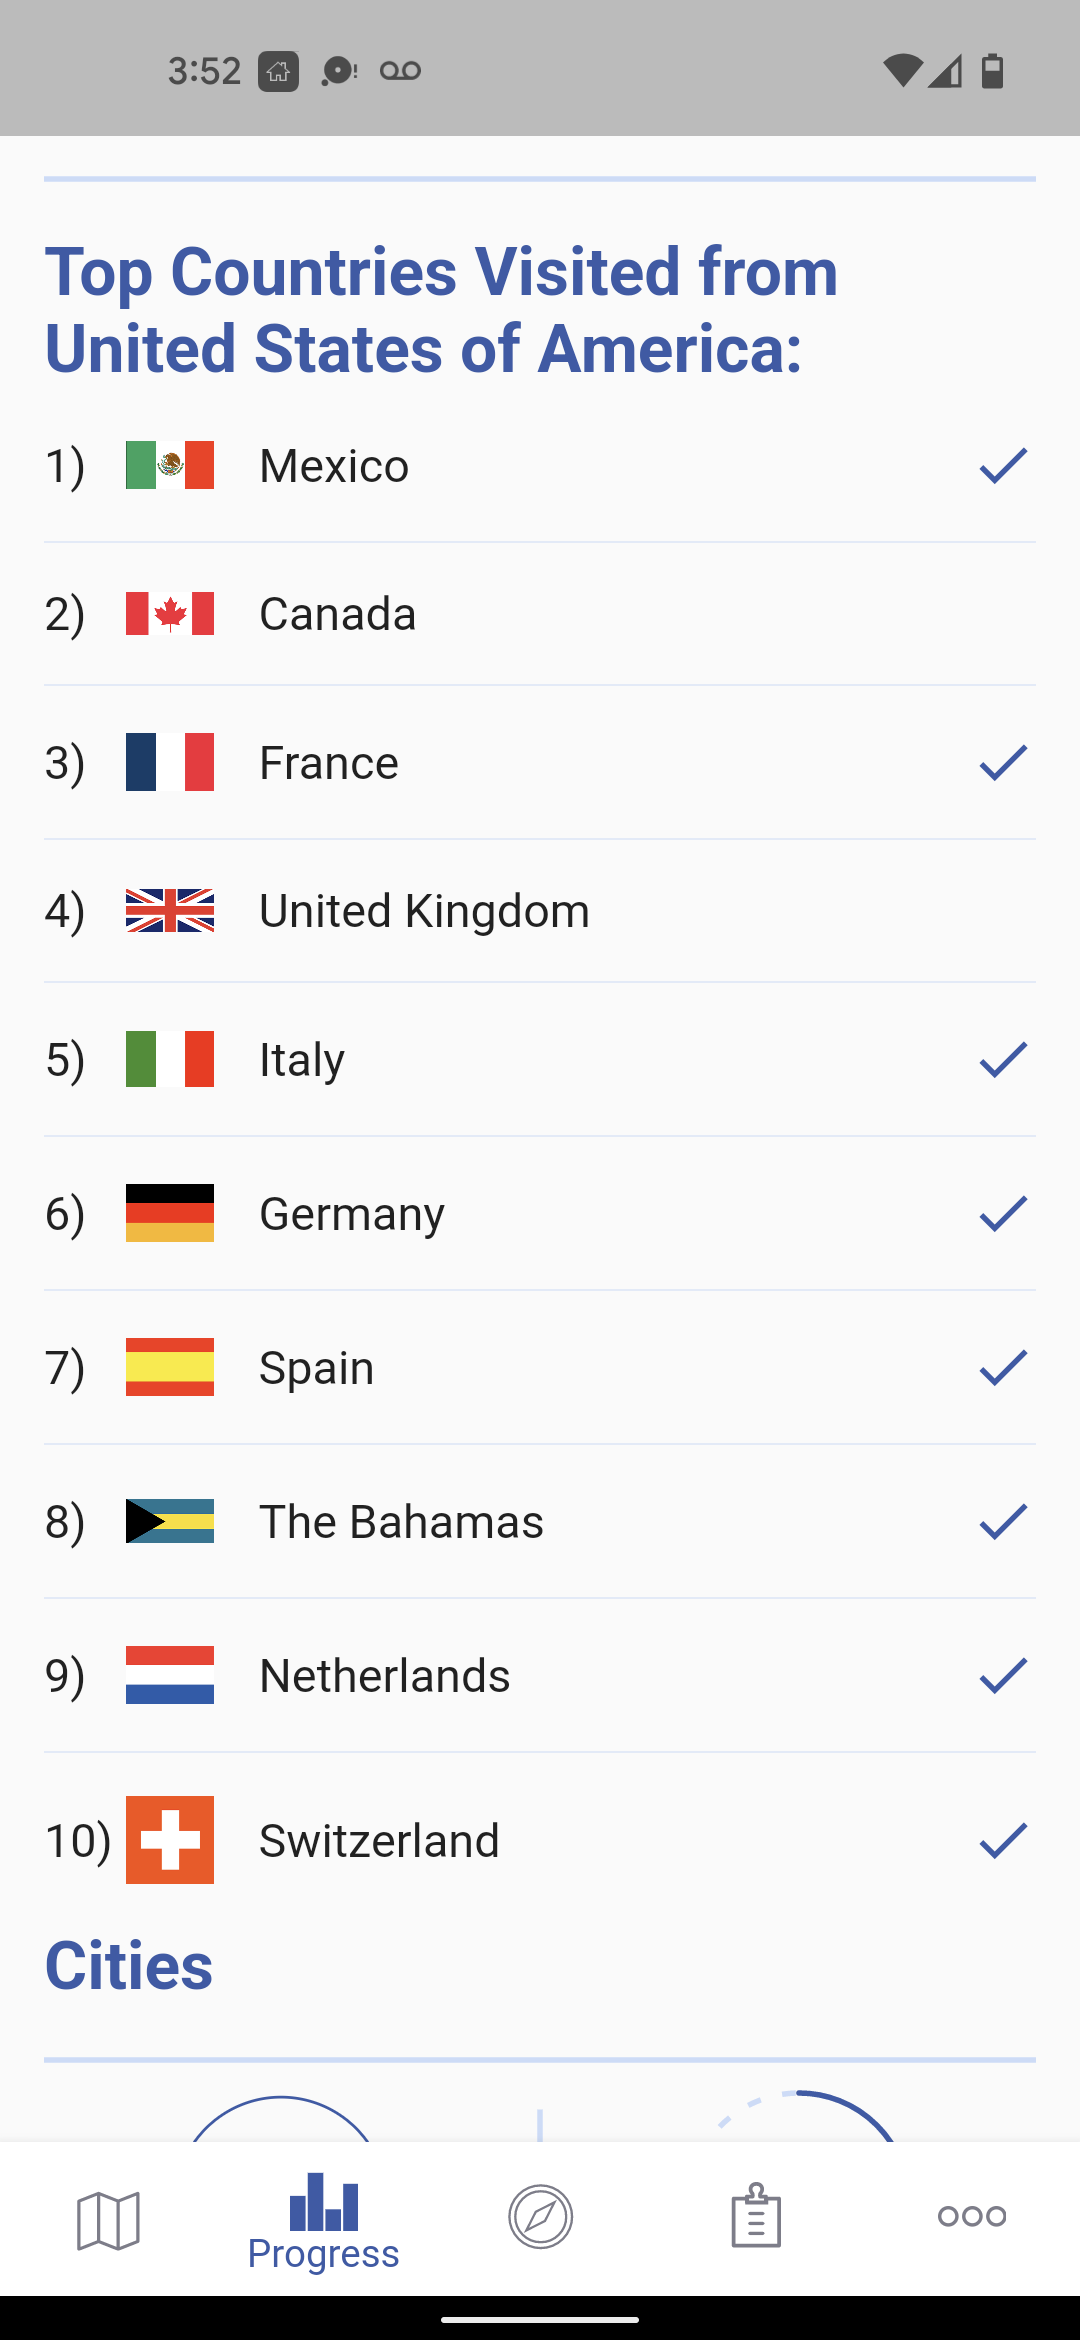Screen dimensions: 1080x2340
Task: Tap the Switzerland flag icon
Action: coord(170,1840)
